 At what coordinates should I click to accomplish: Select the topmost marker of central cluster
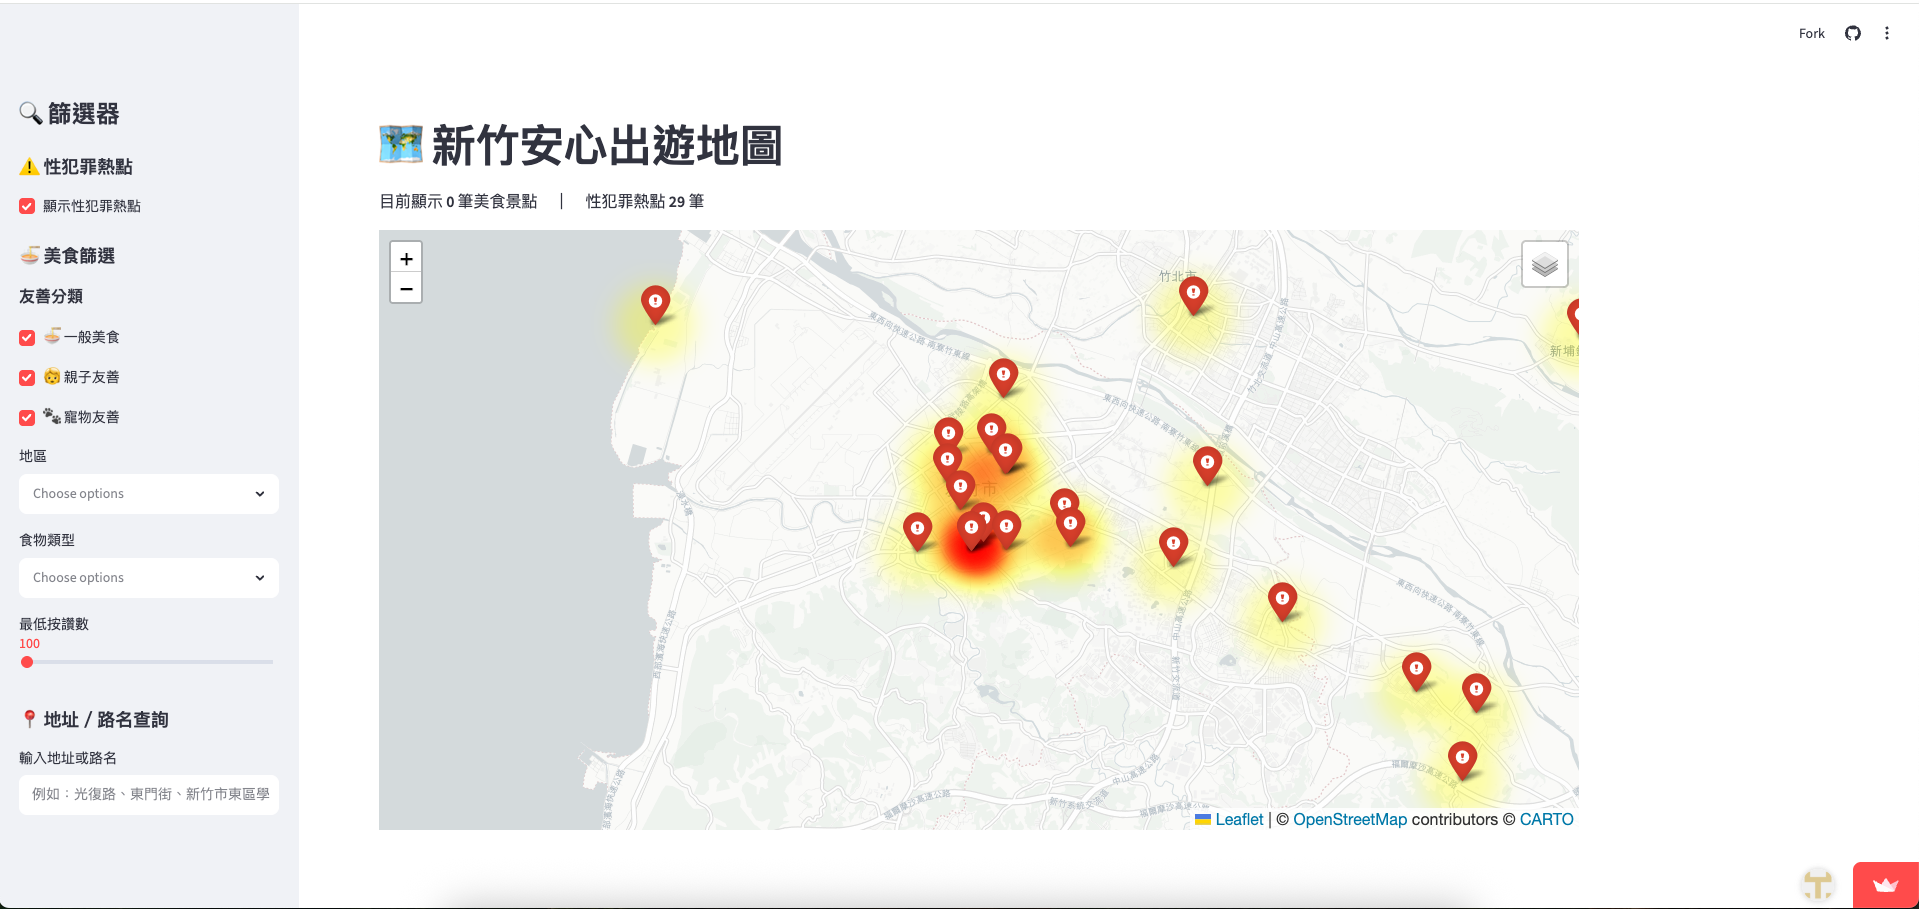[x=1003, y=377]
